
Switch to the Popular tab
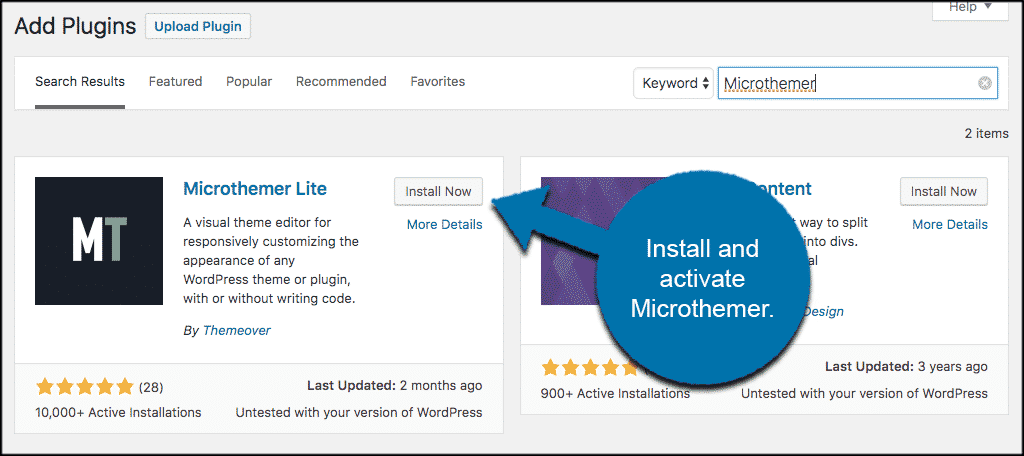pyautogui.click(x=249, y=82)
